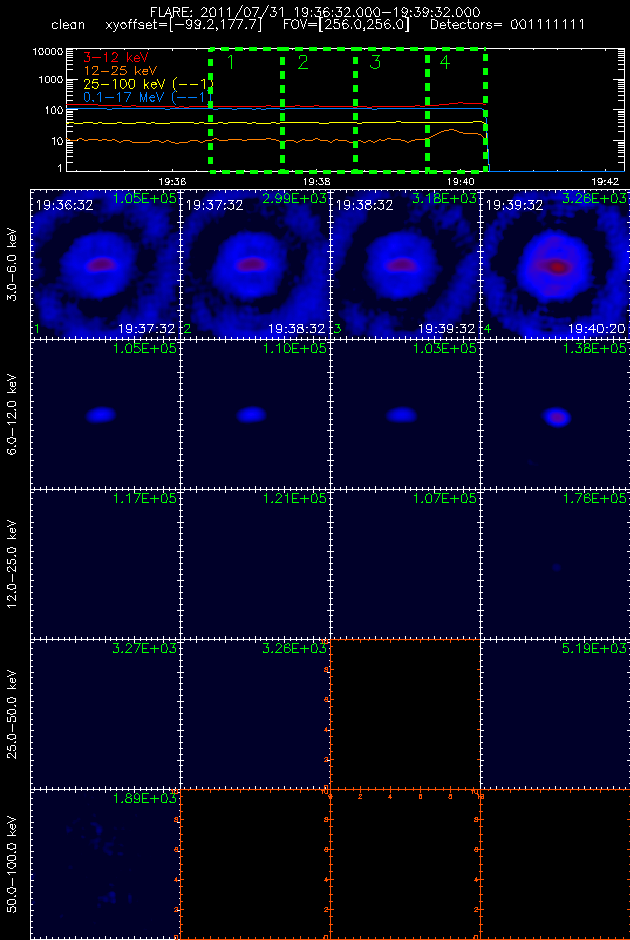Click the 1.10E+05 peak value
The height and width of the screenshot is (940, 630).
coord(295,348)
